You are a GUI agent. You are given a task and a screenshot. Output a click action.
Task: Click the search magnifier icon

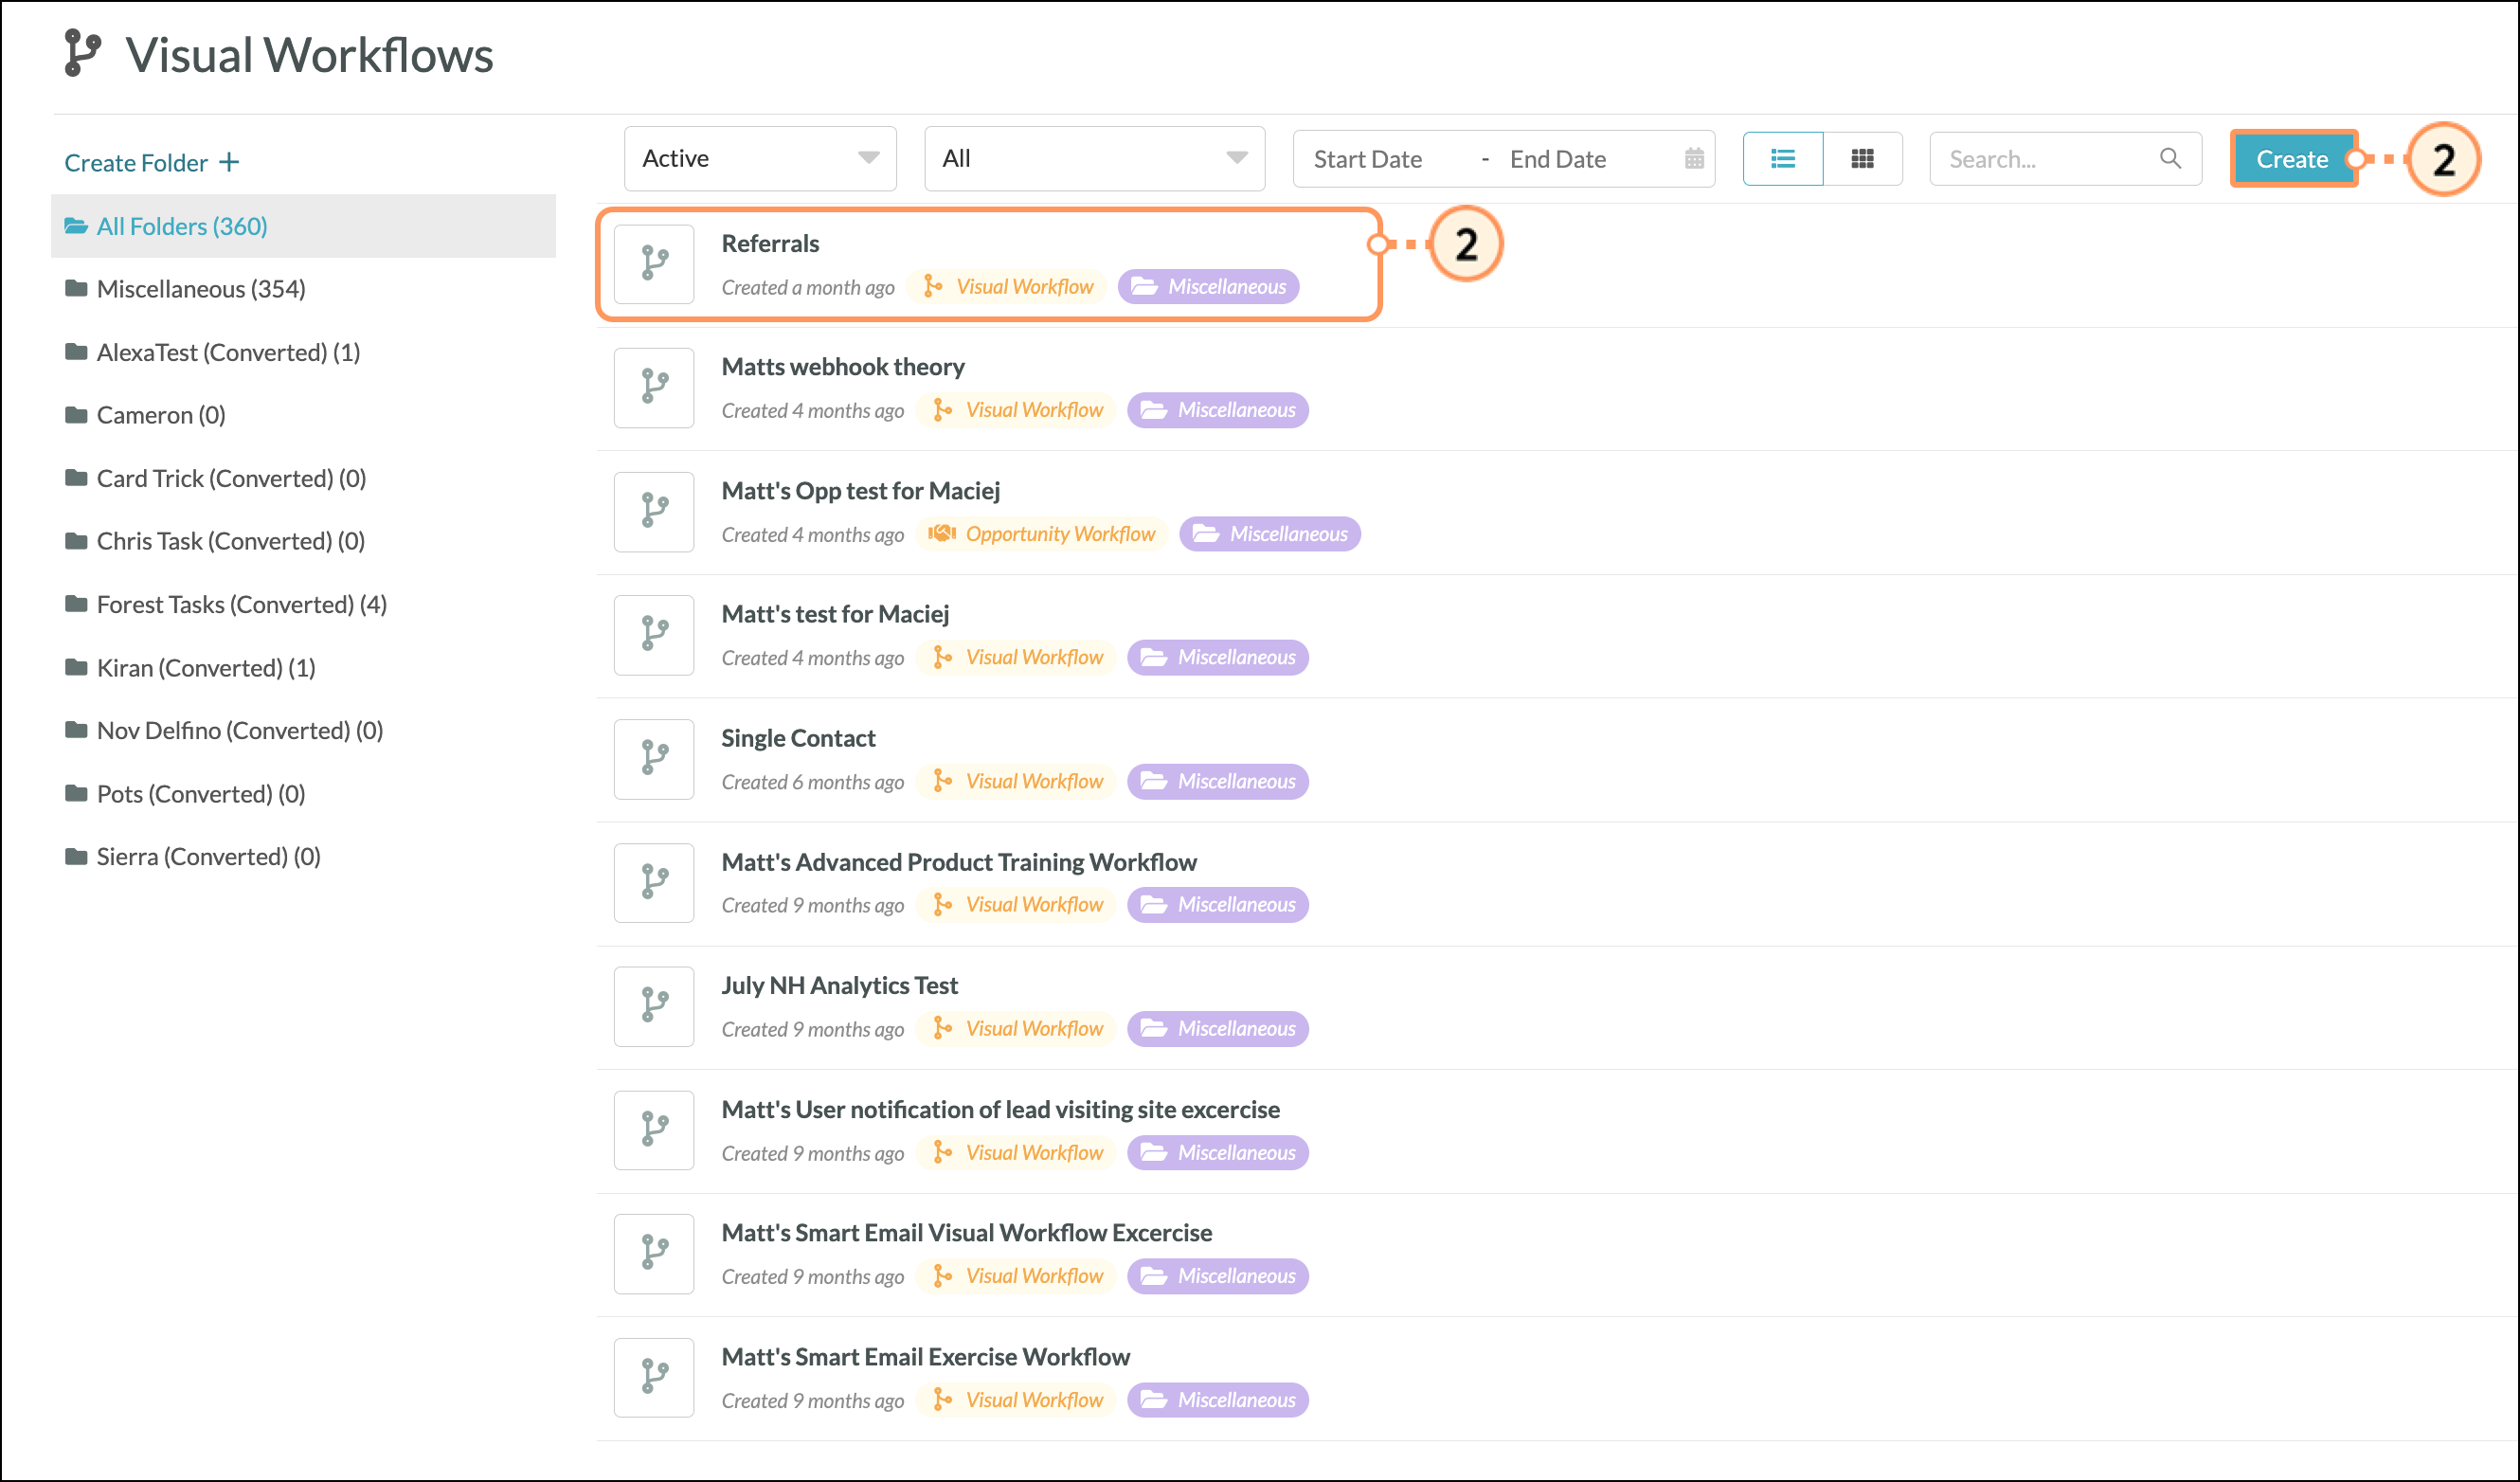[x=2170, y=159]
